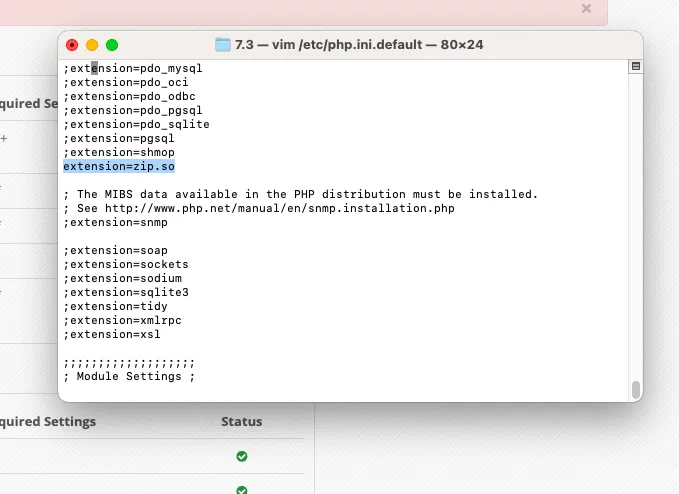This screenshot has height=494, width=679.
Task: Click the row of semicolons above Module Settings
Action: click(129, 362)
